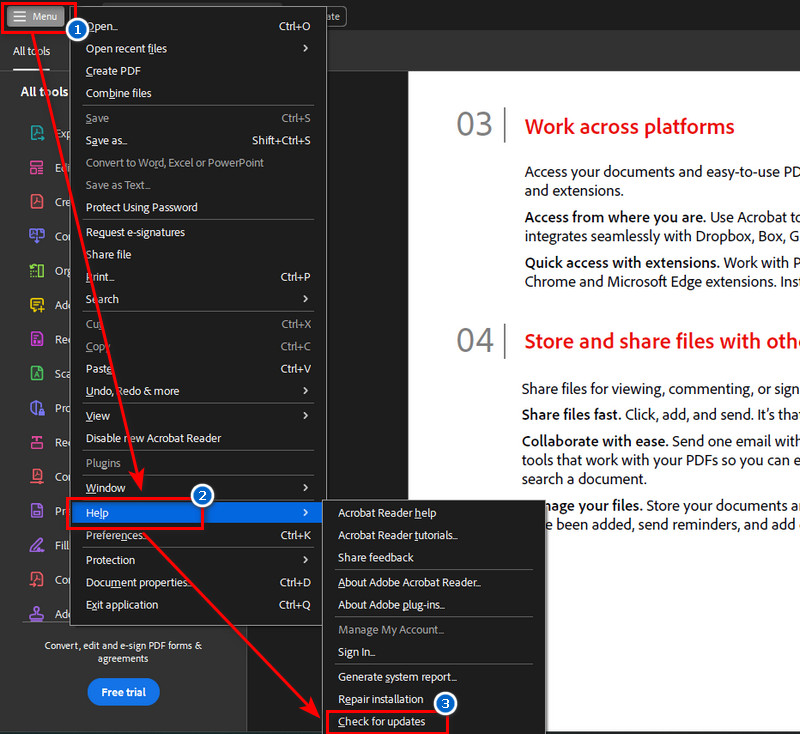This screenshot has width=800, height=734.
Task: Select Share file in the menu
Action: [198, 255]
